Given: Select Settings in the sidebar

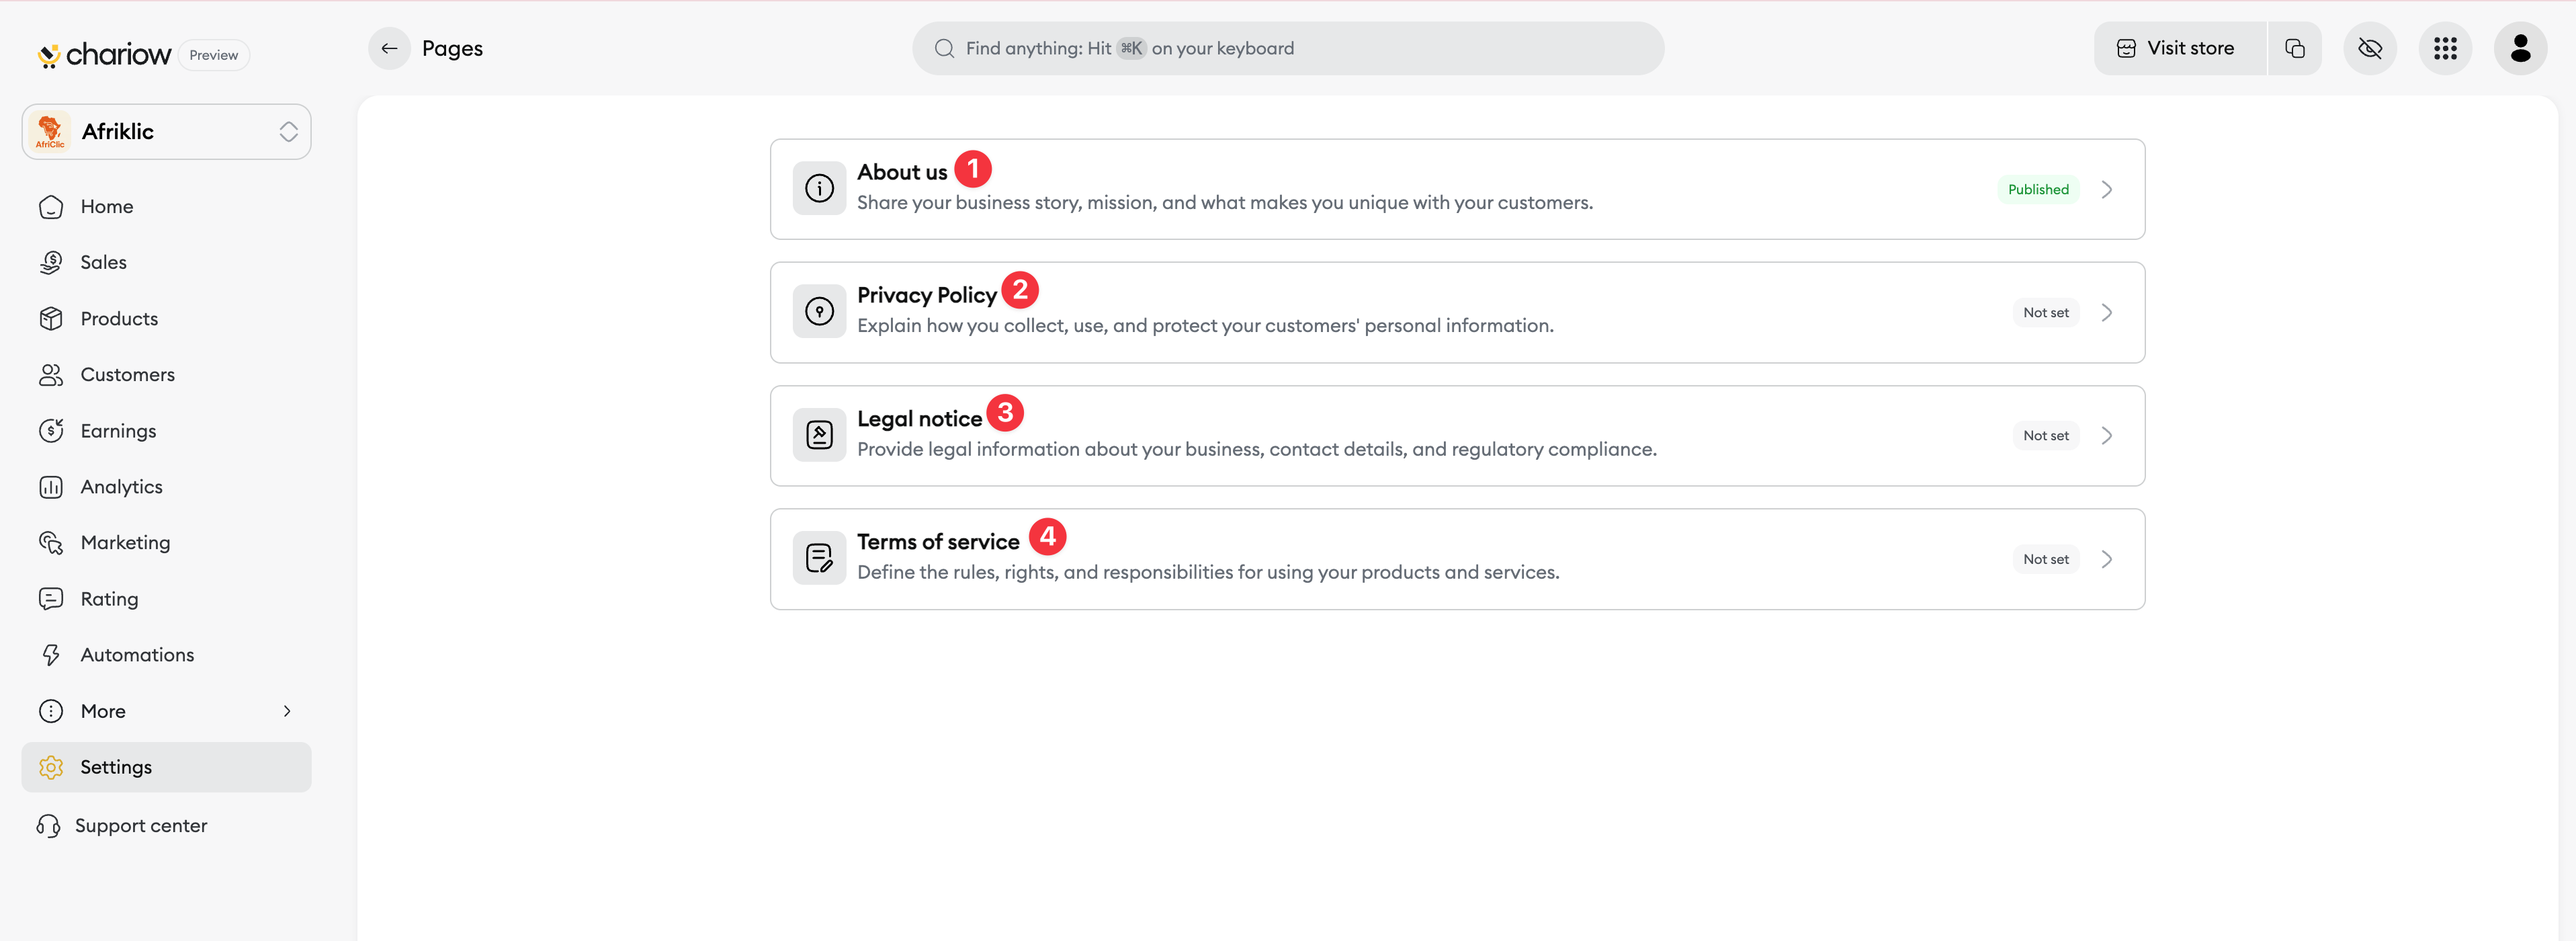Looking at the screenshot, I should [x=166, y=767].
